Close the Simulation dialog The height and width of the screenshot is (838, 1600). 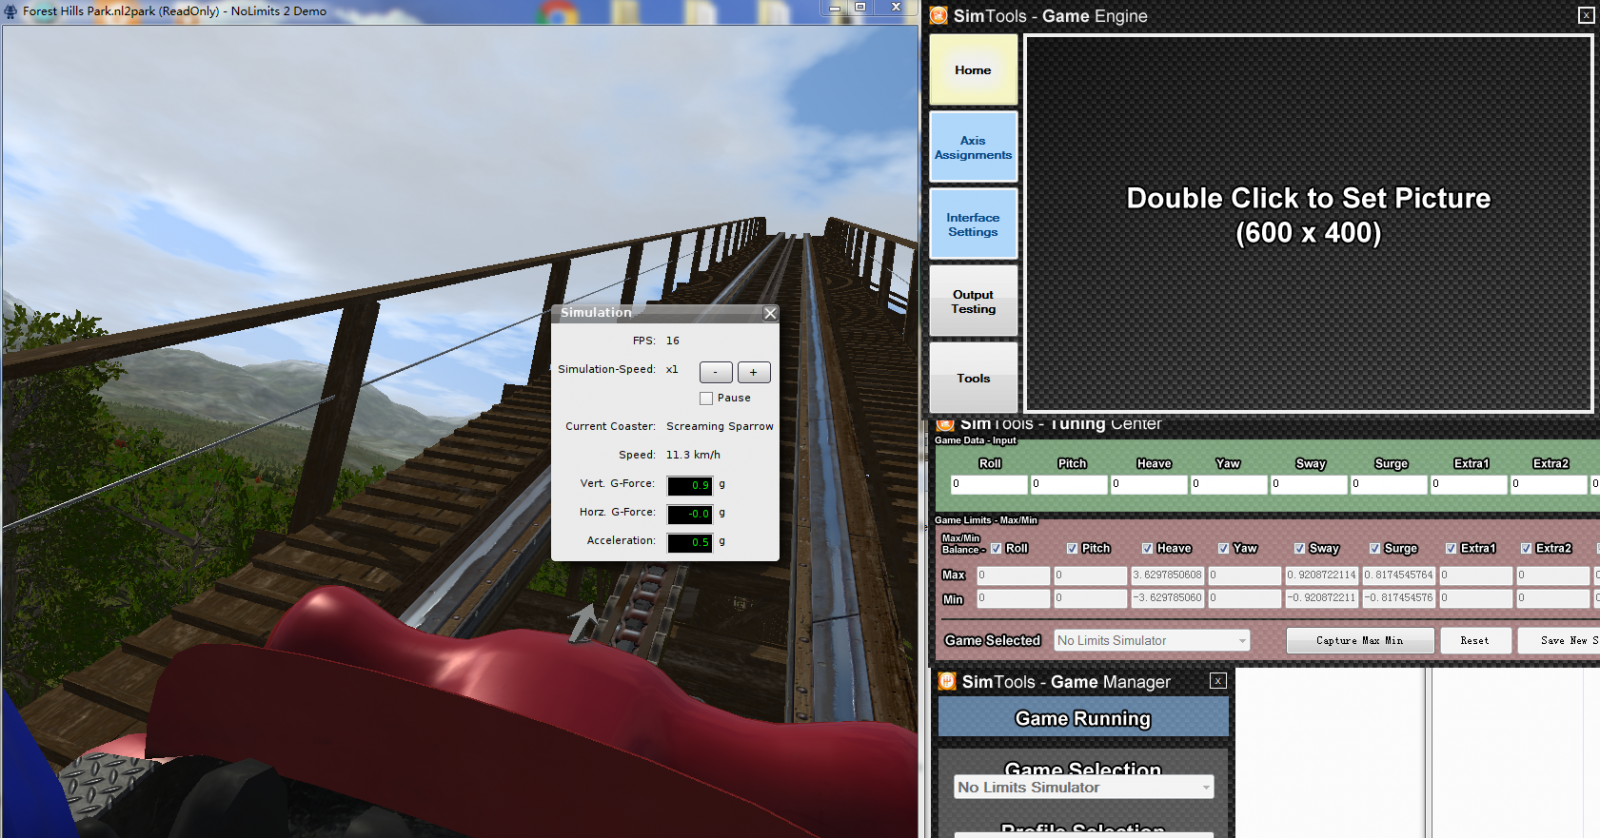click(770, 313)
